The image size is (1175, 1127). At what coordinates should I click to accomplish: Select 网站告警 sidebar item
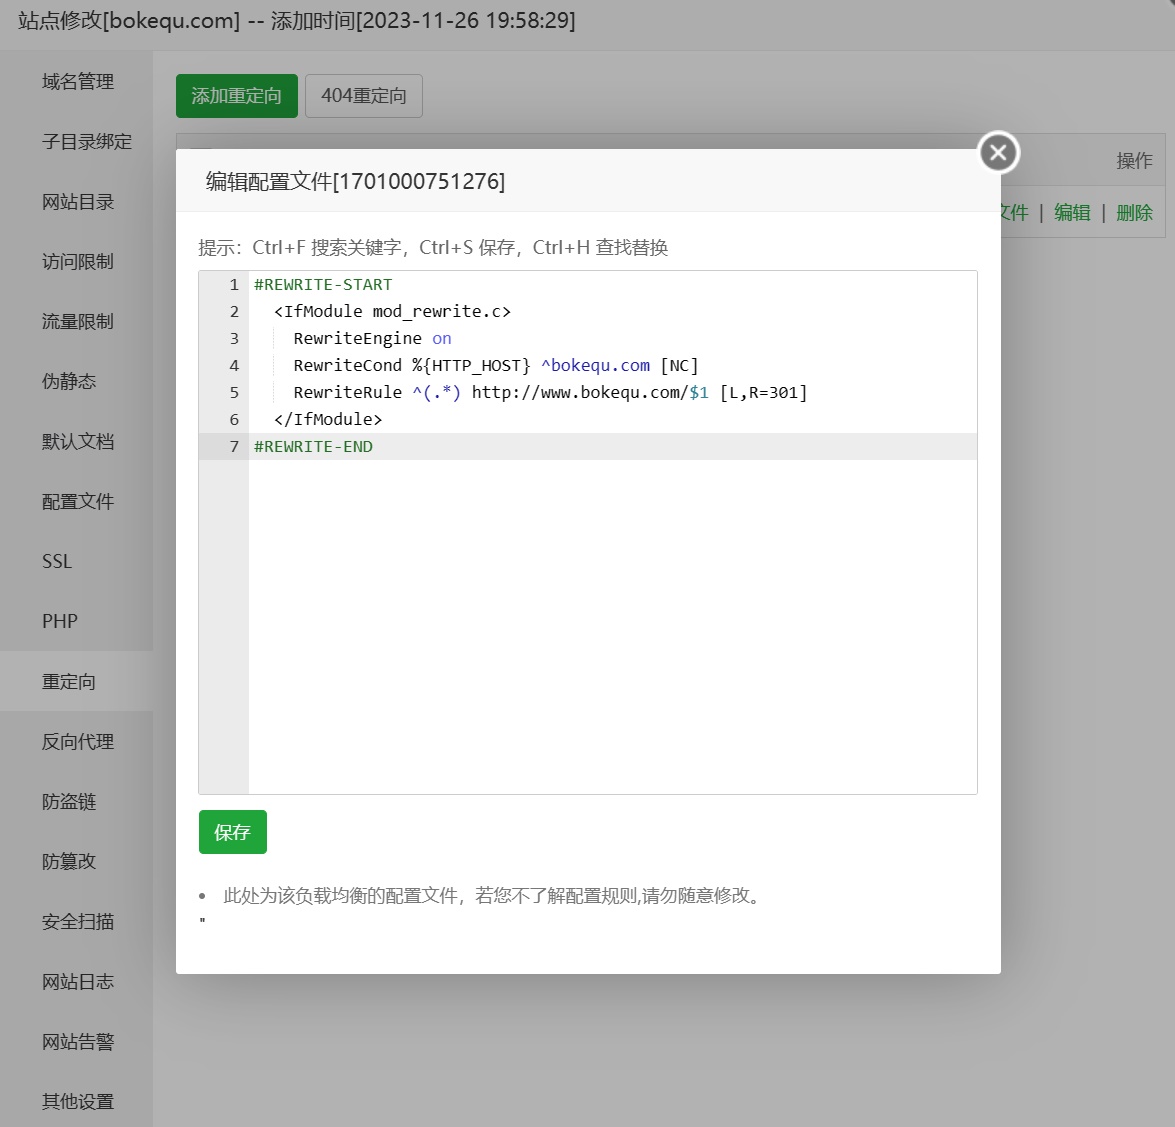pos(77,1042)
